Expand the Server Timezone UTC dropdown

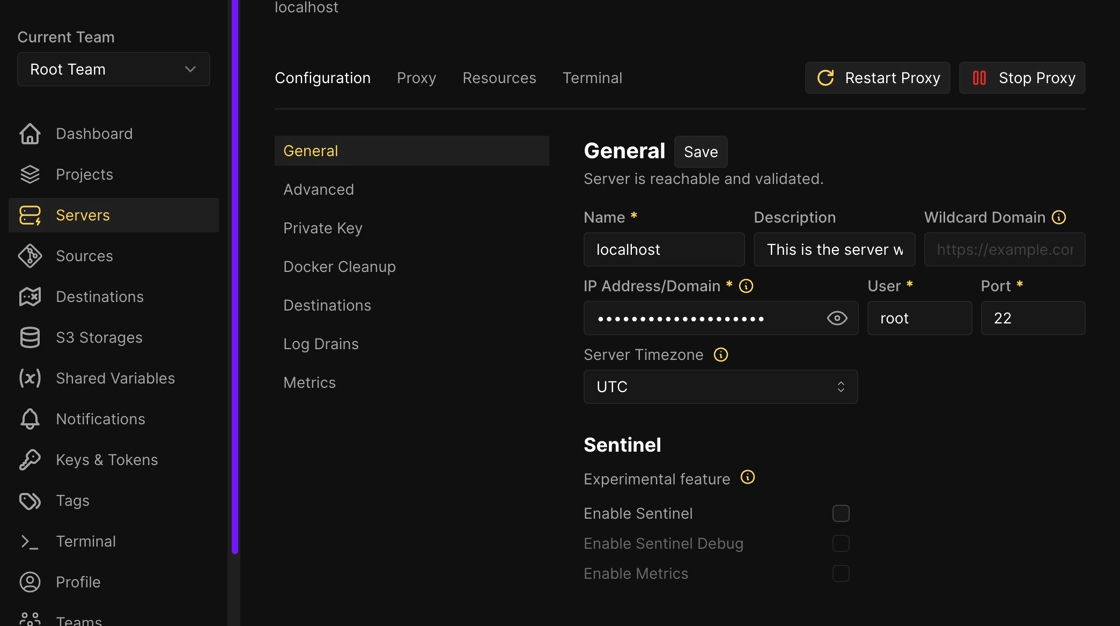click(720, 387)
